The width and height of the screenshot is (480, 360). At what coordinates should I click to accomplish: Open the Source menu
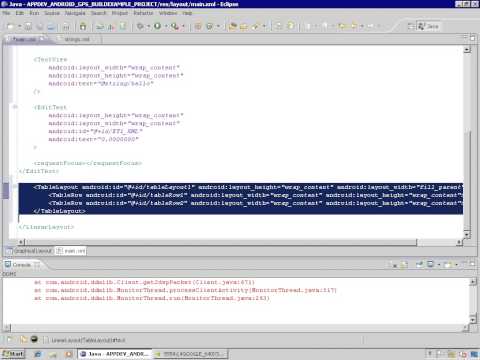52,13
